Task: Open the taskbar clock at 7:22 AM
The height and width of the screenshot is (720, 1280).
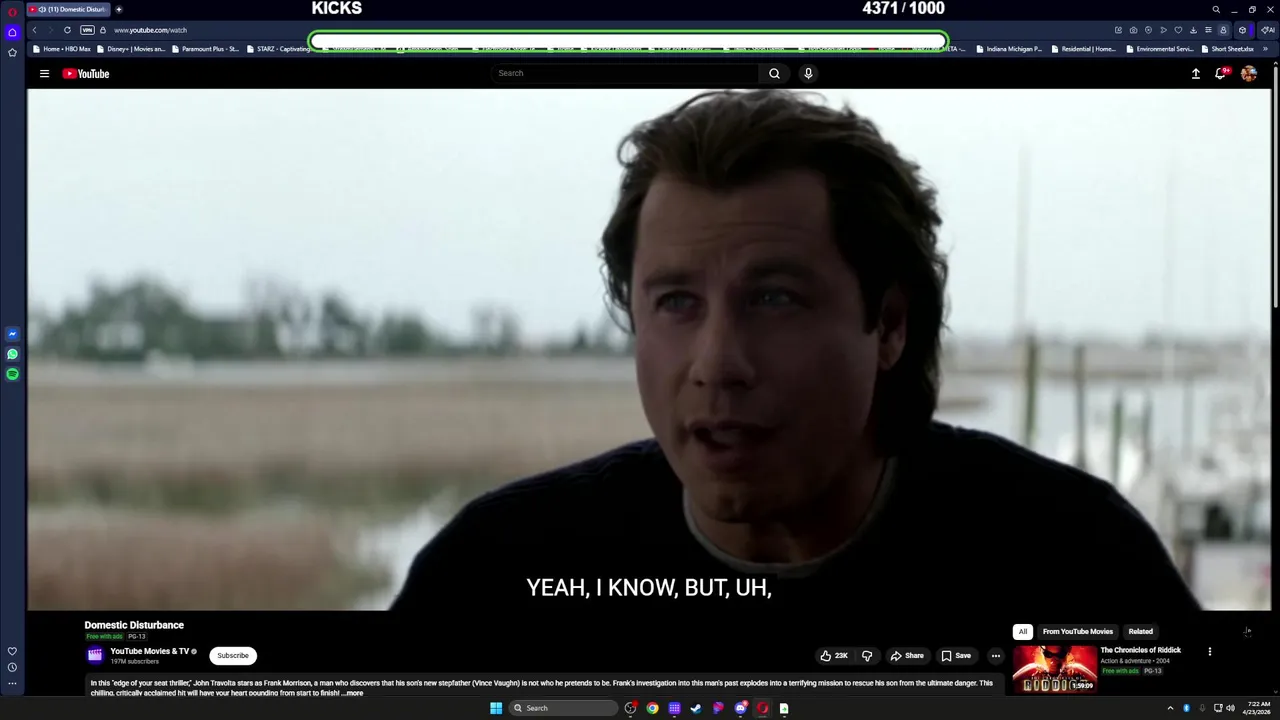Action: 1255,708
